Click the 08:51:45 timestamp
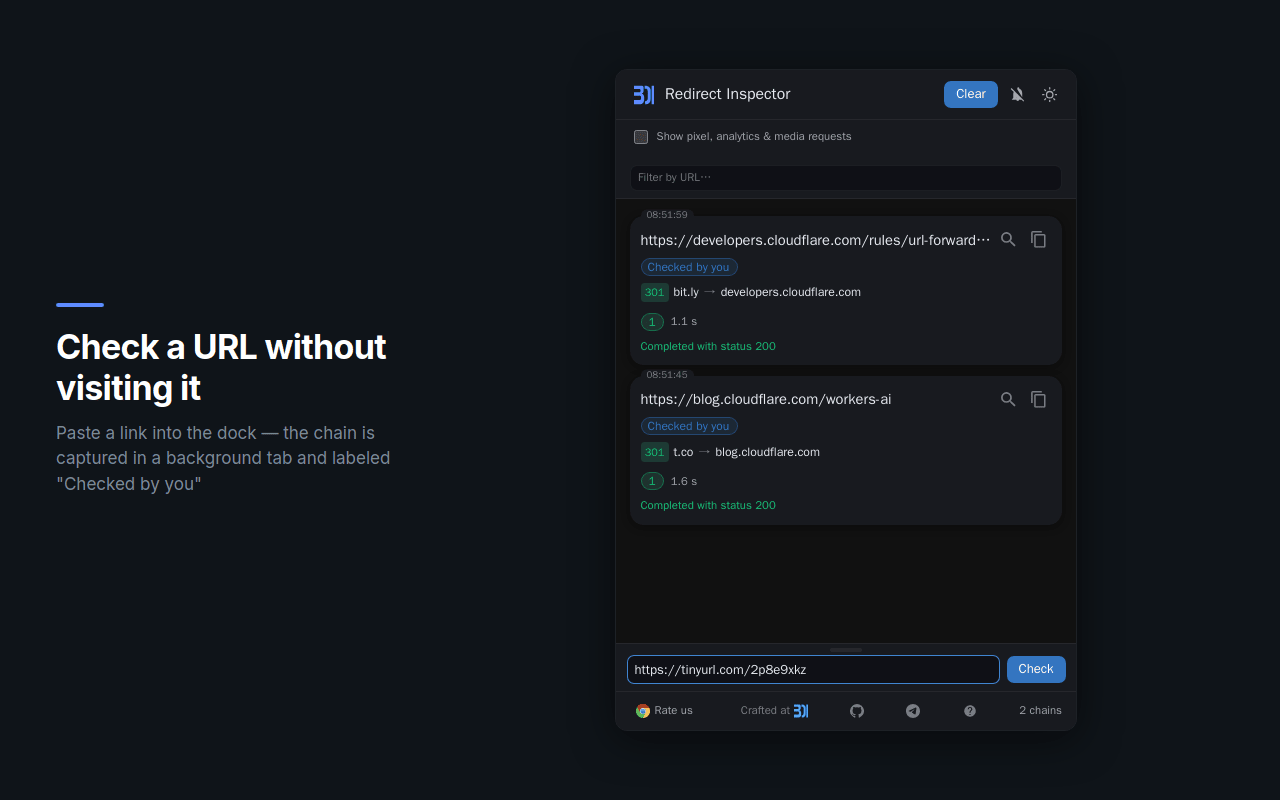 [667, 375]
